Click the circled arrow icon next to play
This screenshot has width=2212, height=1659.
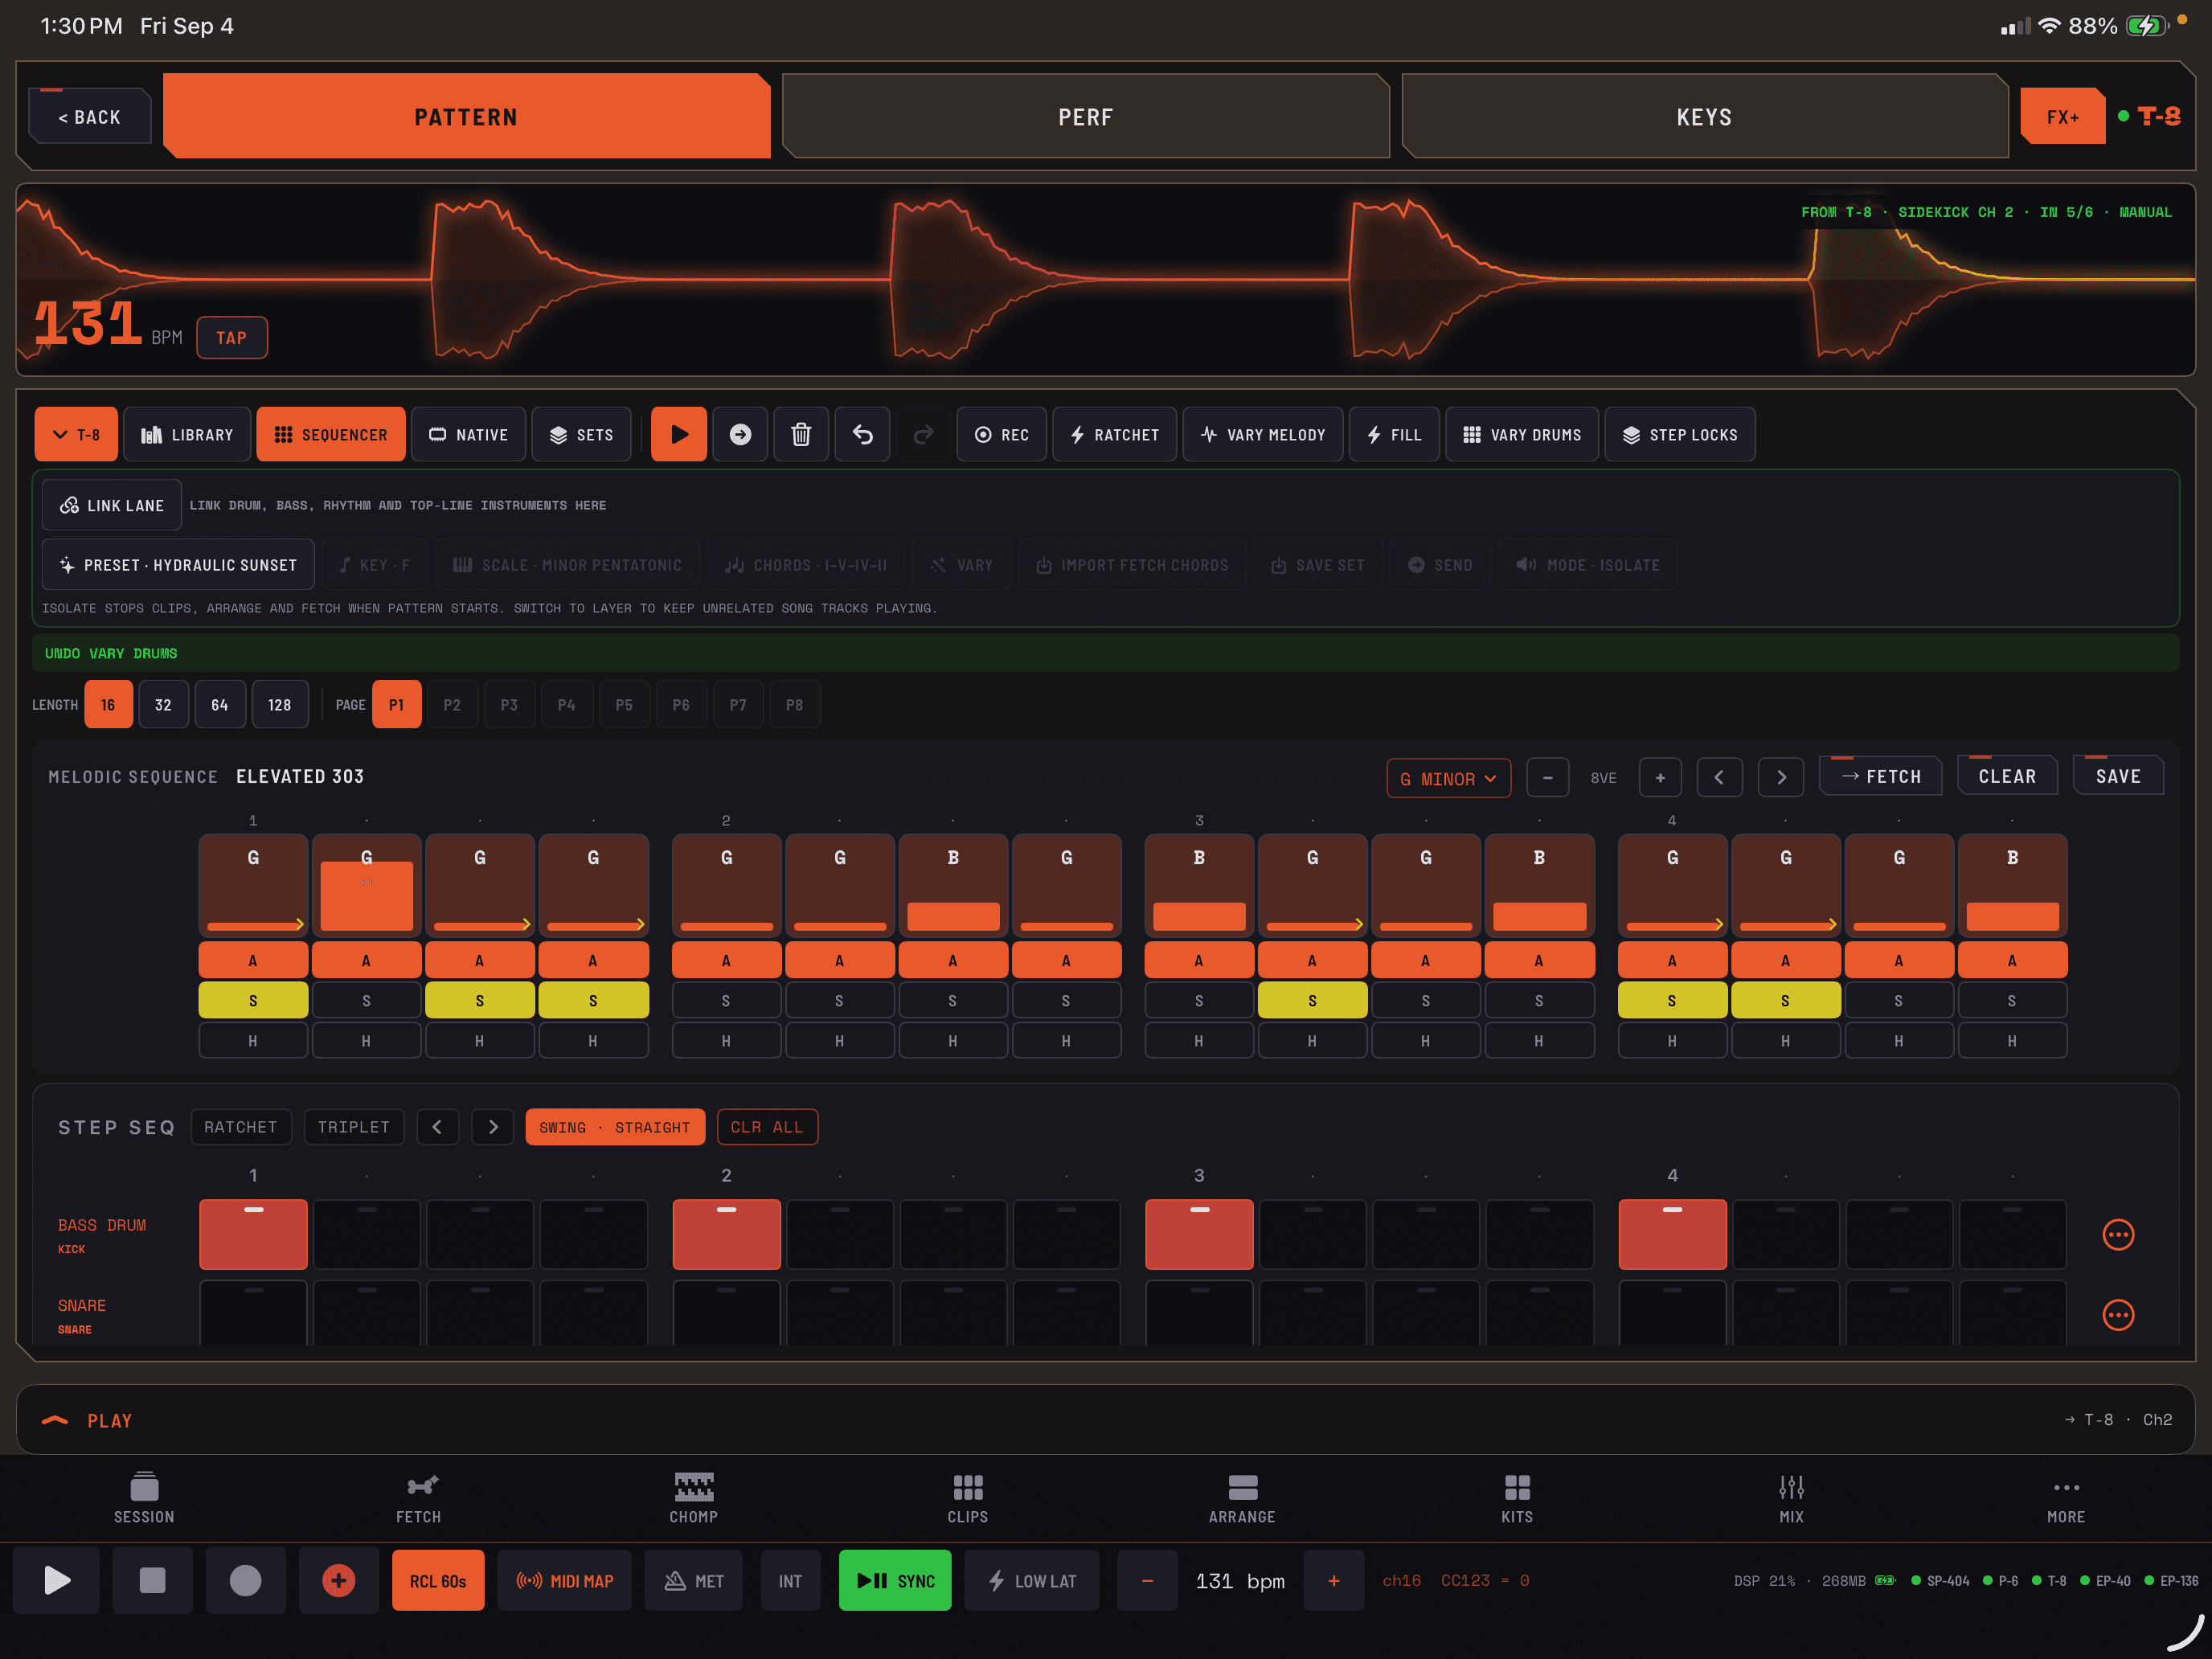click(x=740, y=434)
